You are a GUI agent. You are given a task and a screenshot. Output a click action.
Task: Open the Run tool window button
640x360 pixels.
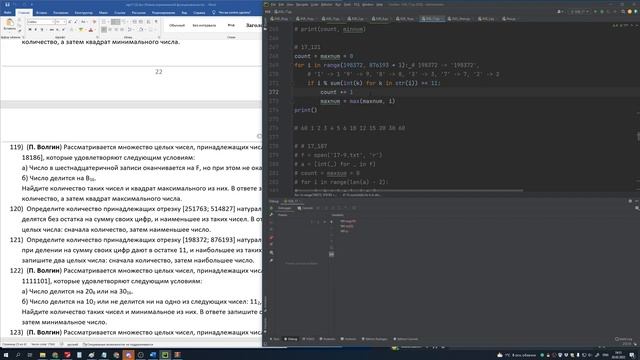pyautogui.click(x=275, y=339)
